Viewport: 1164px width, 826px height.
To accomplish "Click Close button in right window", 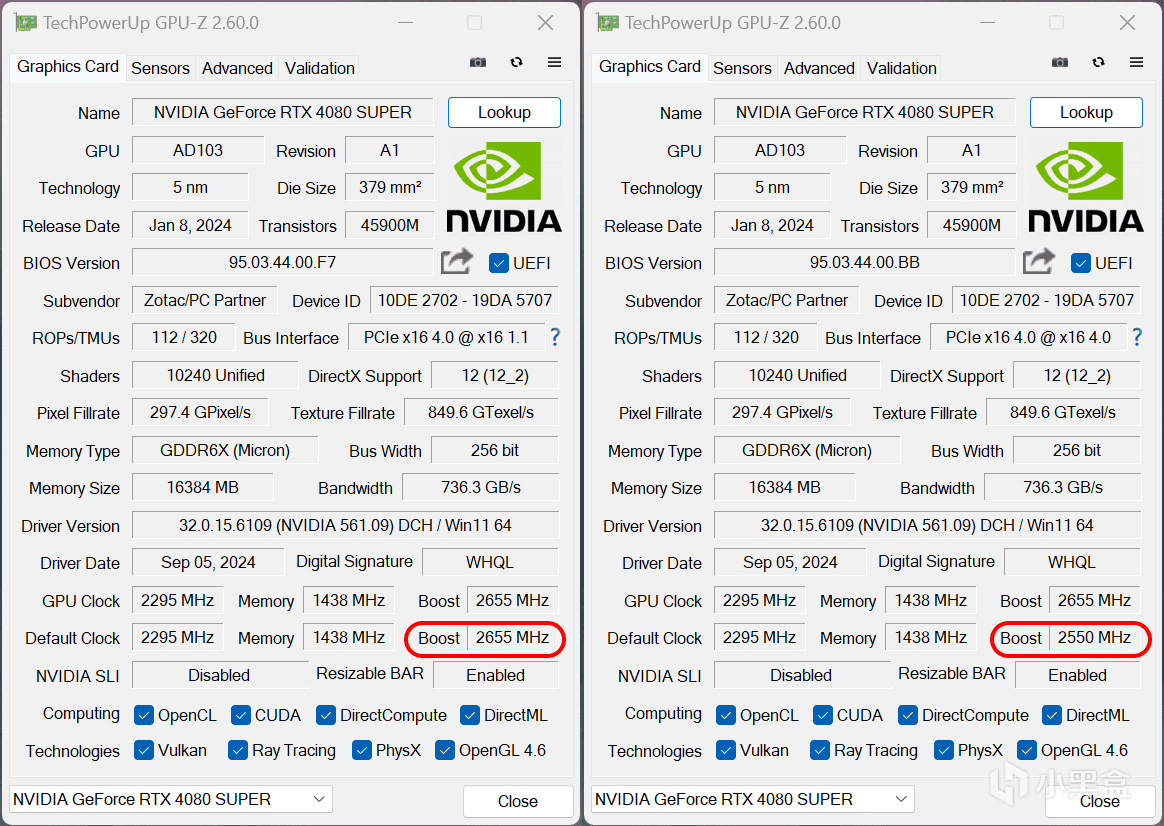I will pyautogui.click(x=1099, y=802).
